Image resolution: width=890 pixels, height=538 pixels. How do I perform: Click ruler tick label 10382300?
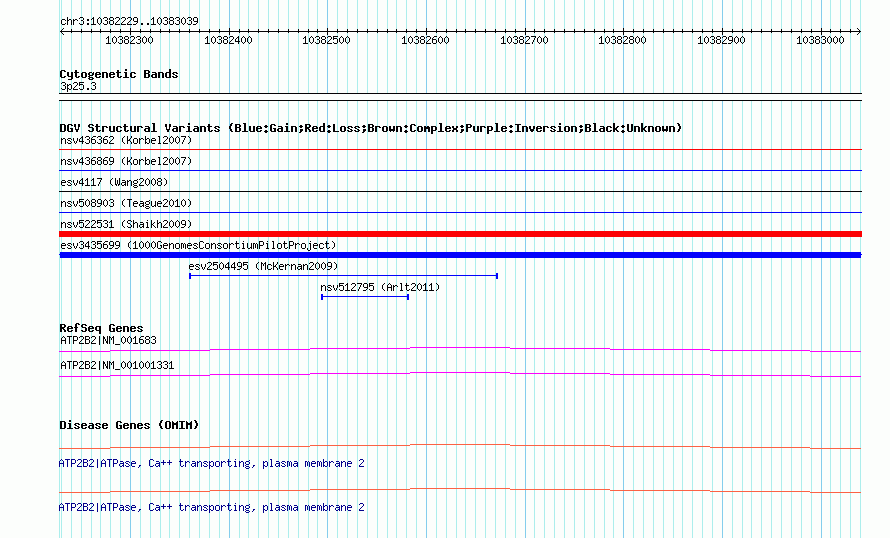click(x=129, y=40)
